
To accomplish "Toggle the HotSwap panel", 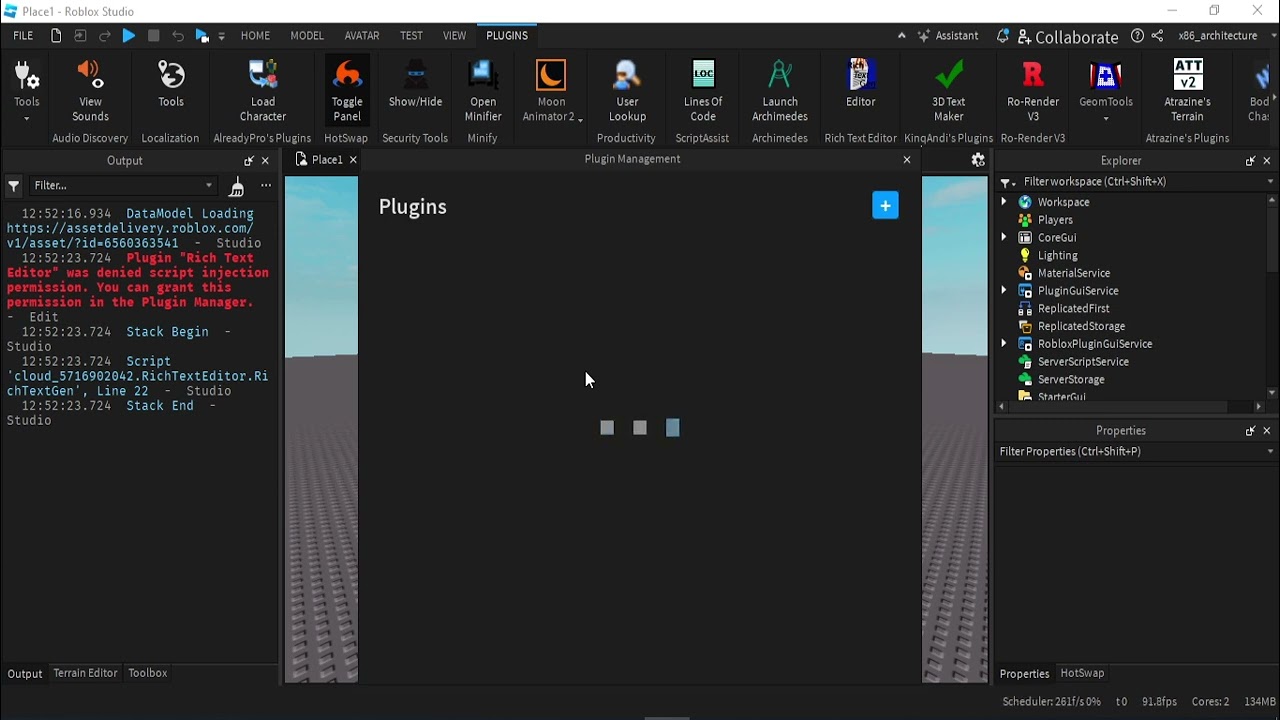I will click(347, 91).
